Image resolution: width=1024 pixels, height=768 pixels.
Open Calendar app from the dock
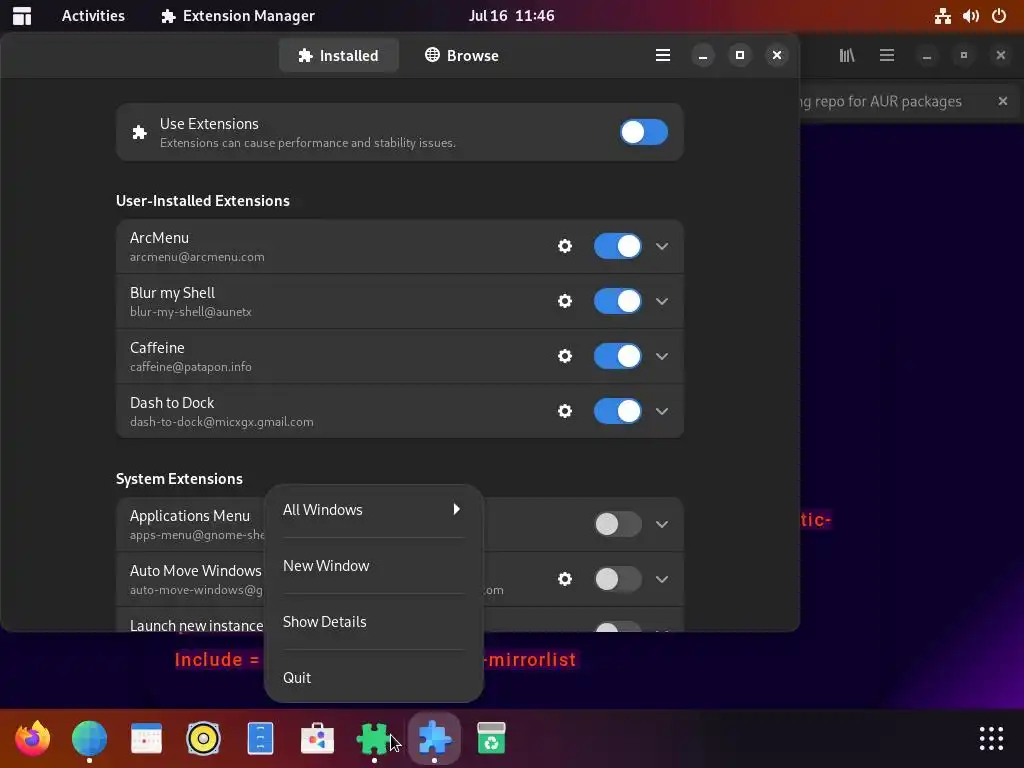click(146, 739)
